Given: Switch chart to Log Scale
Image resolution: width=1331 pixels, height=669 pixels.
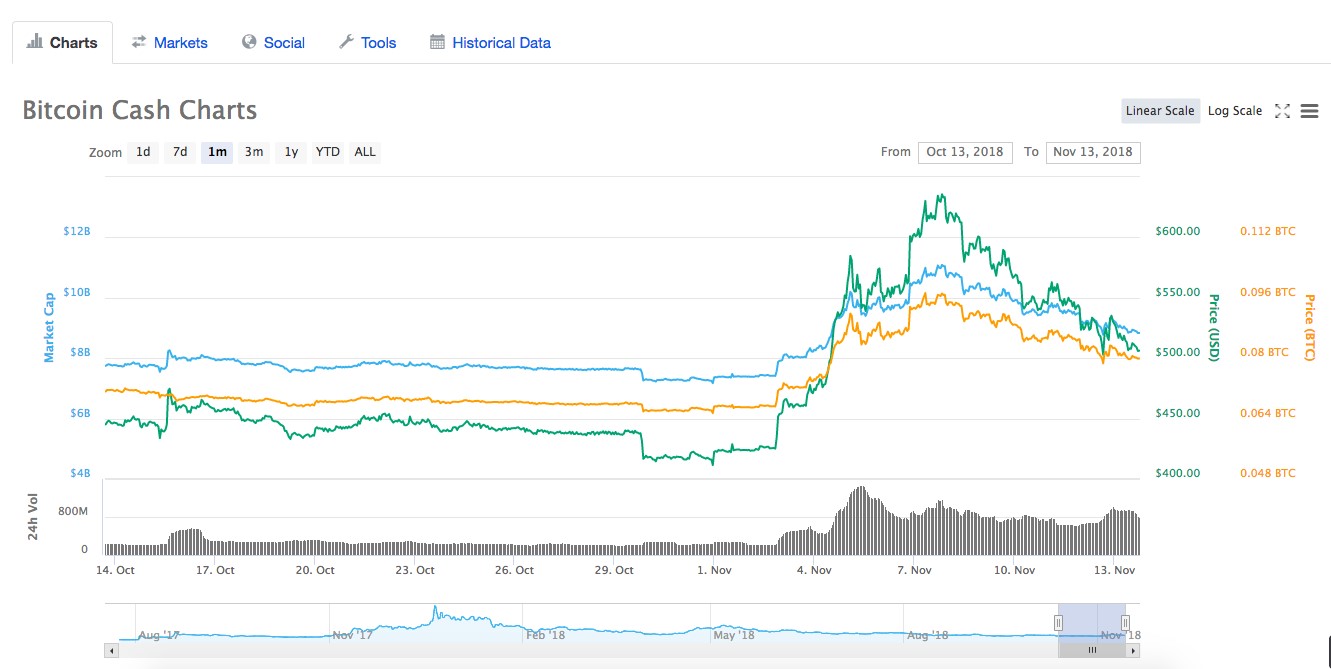Looking at the screenshot, I should [x=1235, y=111].
